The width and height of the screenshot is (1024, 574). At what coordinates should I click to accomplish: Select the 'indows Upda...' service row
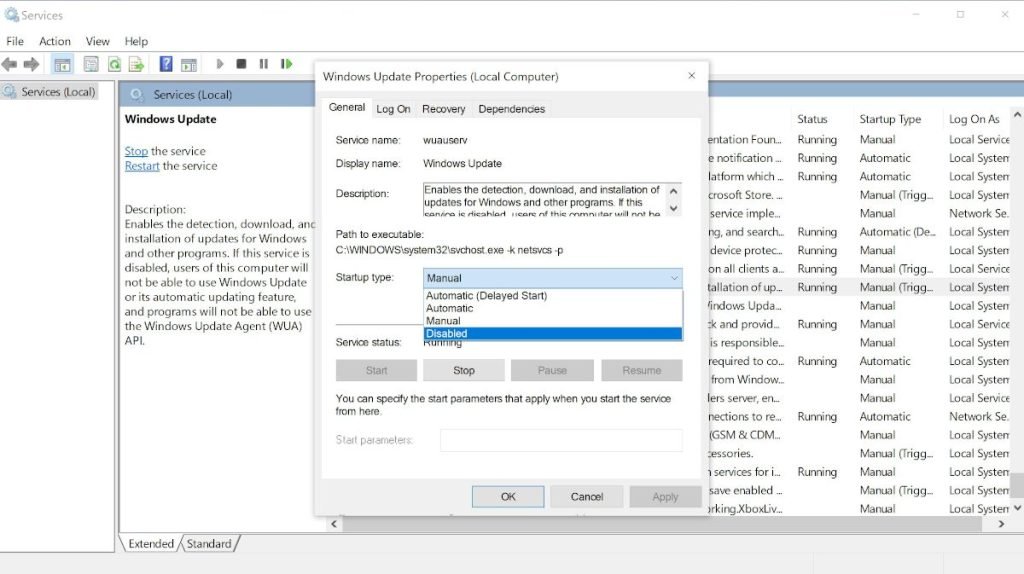tap(859, 306)
